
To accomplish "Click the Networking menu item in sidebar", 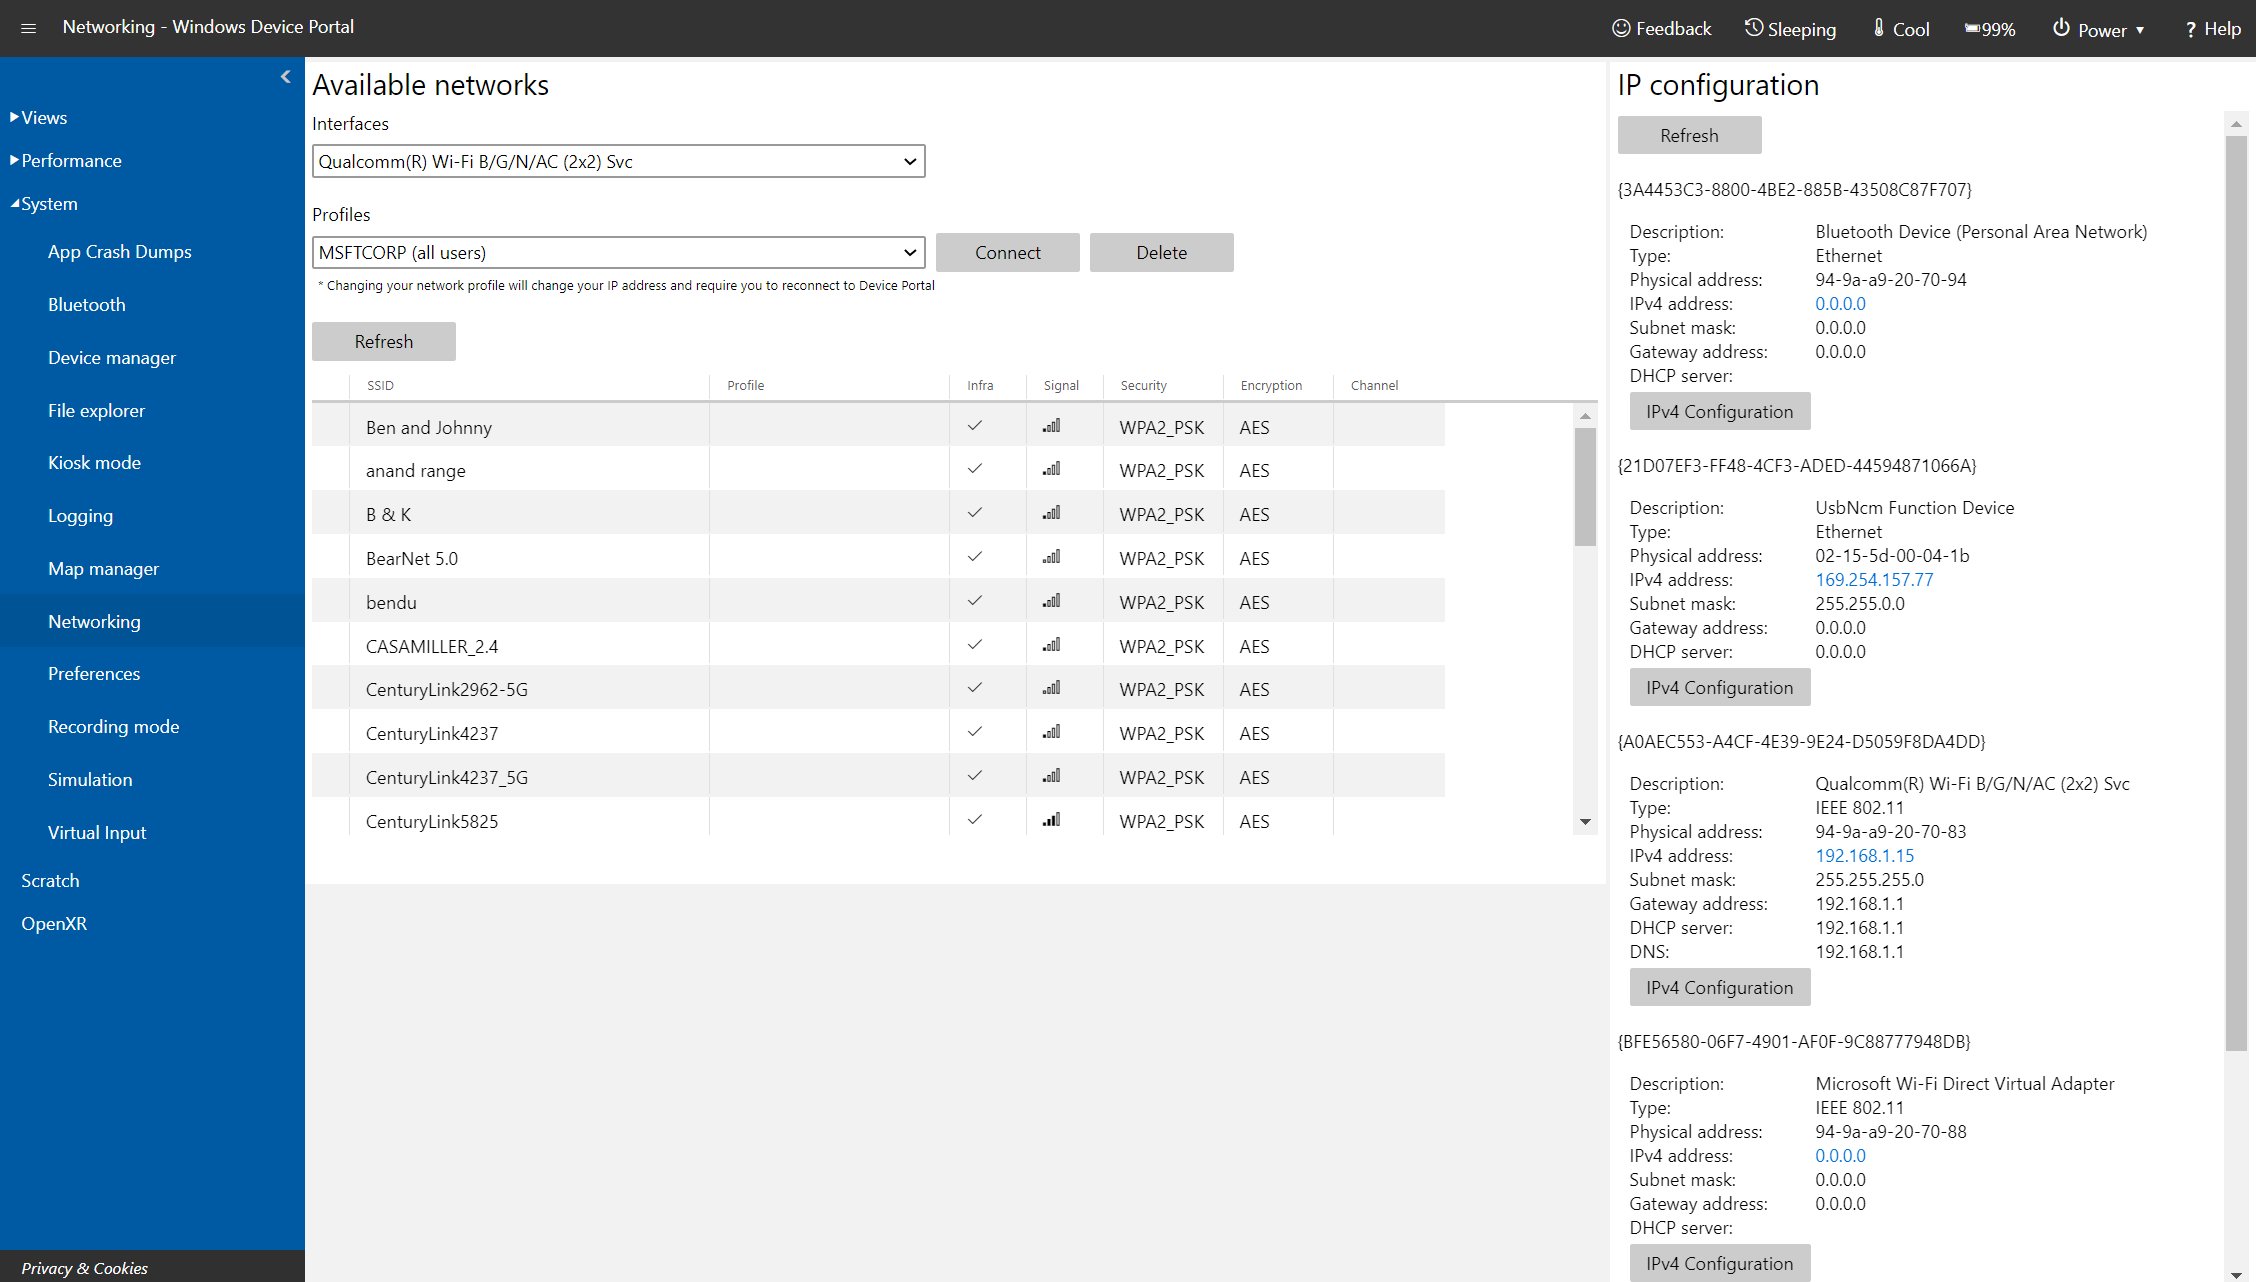I will pos(93,622).
